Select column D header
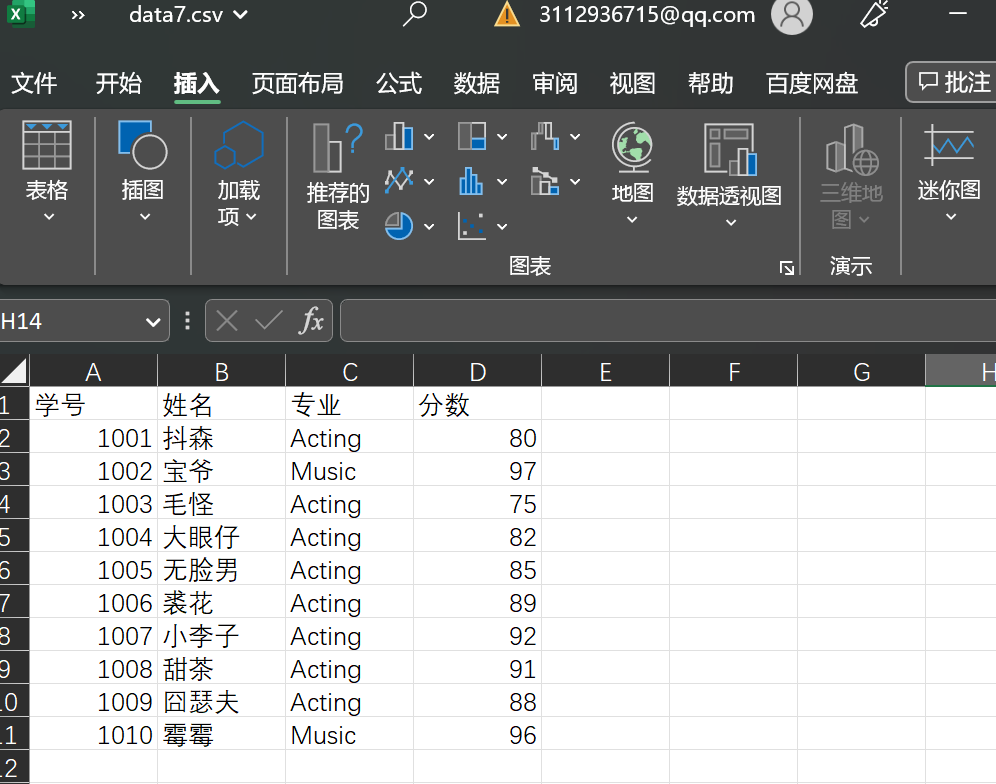The width and height of the screenshot is (996, 784). 477,371
